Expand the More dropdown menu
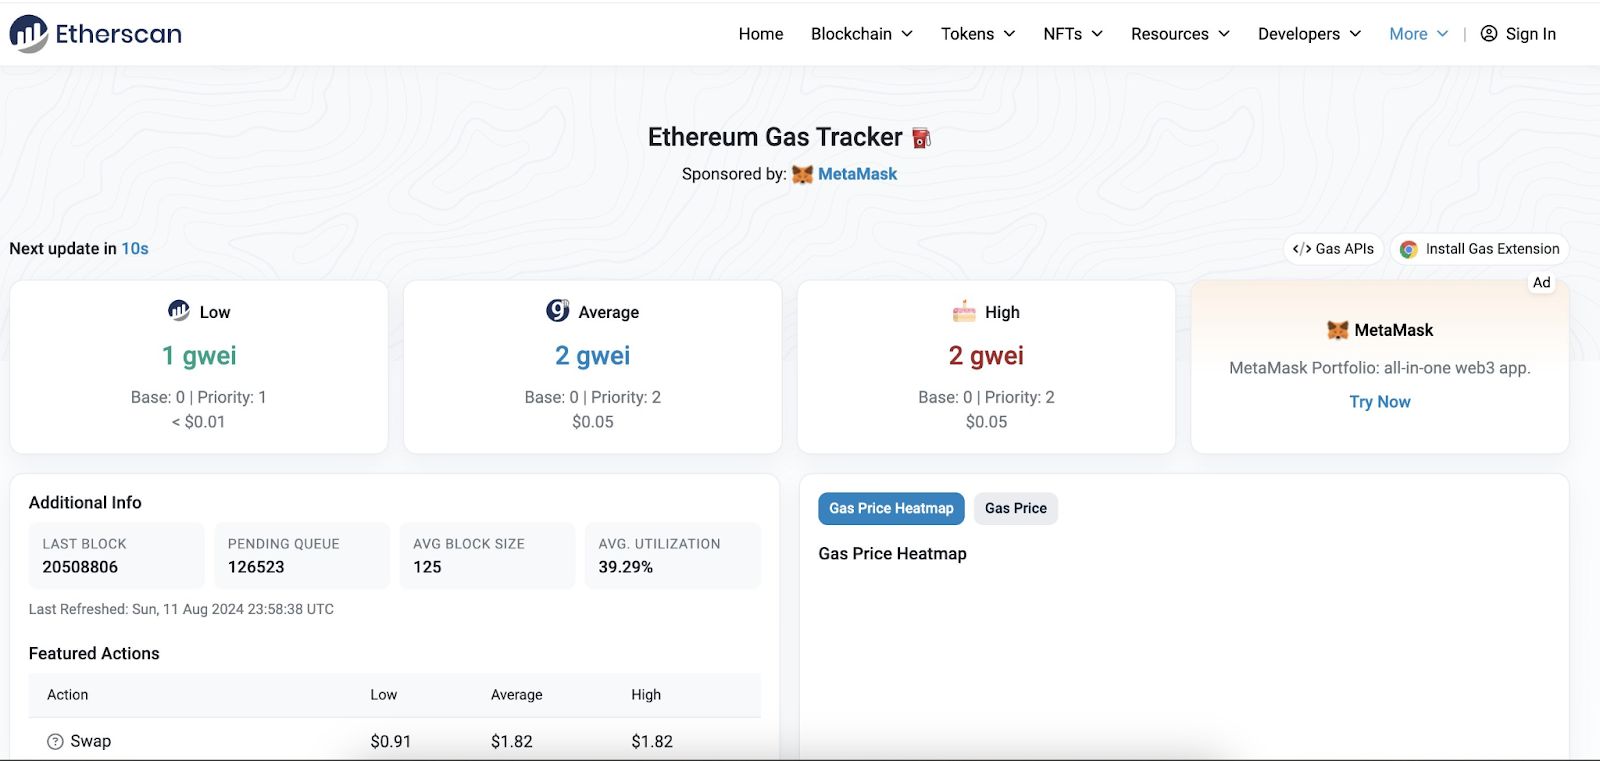Image resolution: width=1600 pixels, height=761 pixels. [x=1418, y=34]
